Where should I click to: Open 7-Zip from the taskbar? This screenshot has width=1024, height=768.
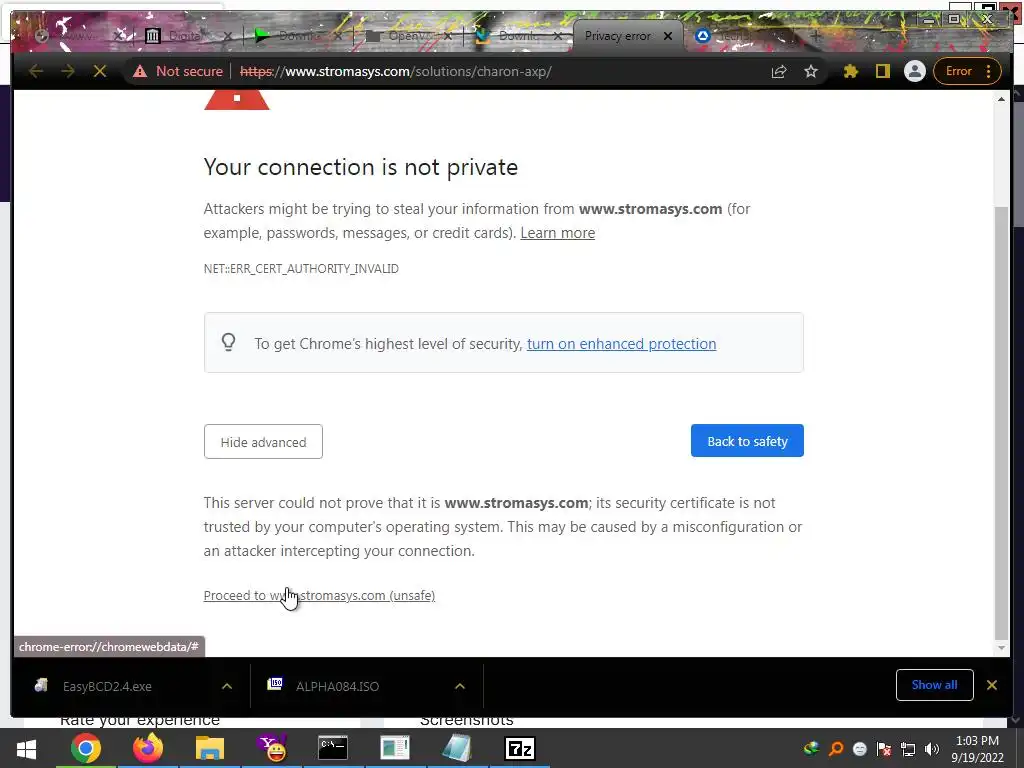tap(520, 748)
